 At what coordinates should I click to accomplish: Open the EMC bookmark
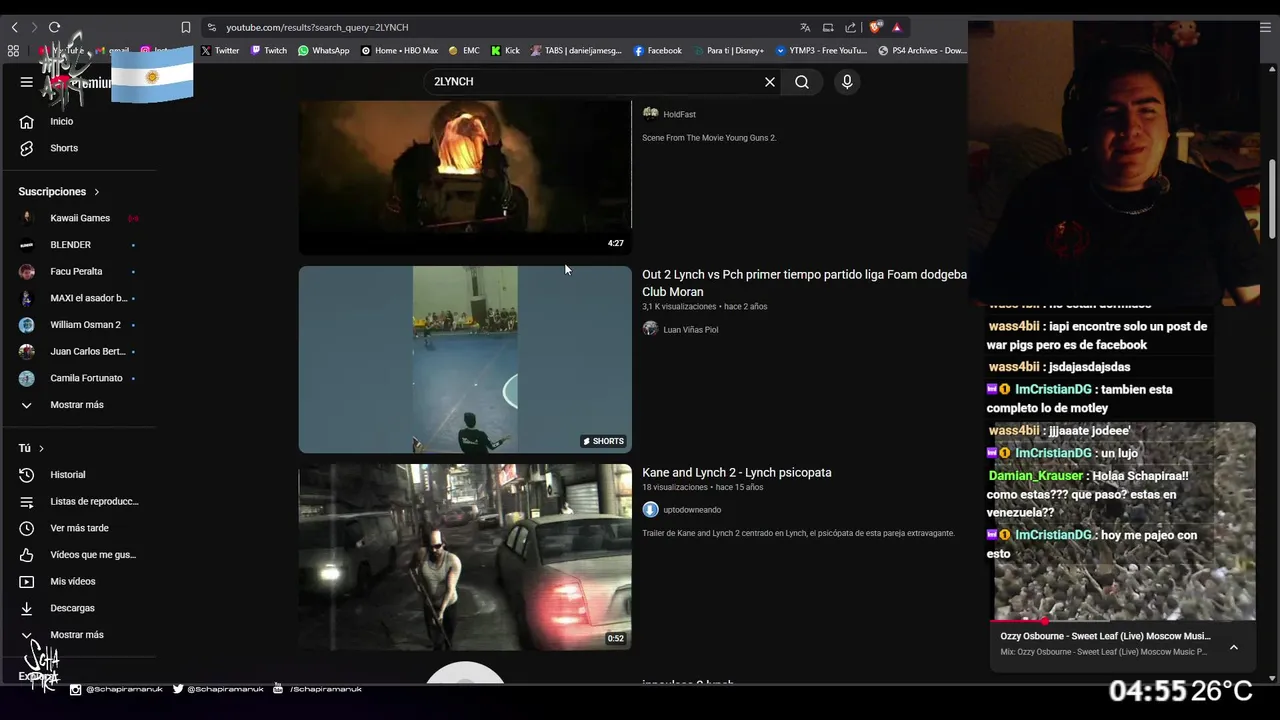pos(464,50)
